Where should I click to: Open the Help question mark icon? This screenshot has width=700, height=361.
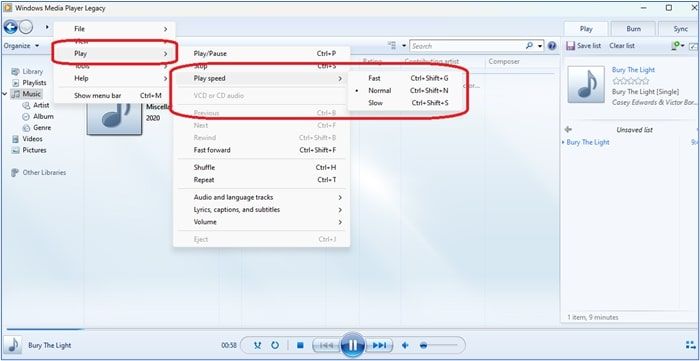pos(552,46)
